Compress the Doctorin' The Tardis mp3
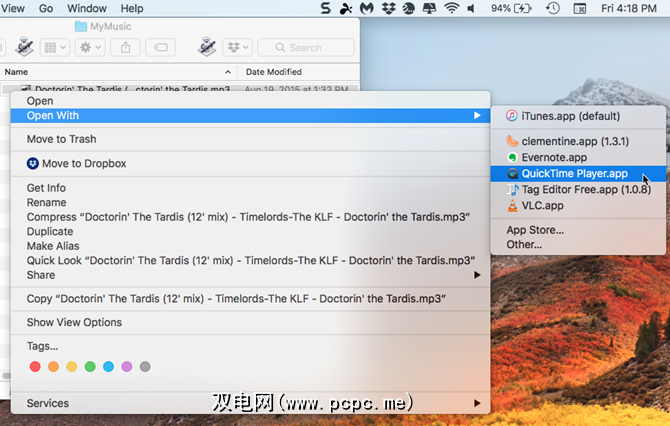 (248, 217)
